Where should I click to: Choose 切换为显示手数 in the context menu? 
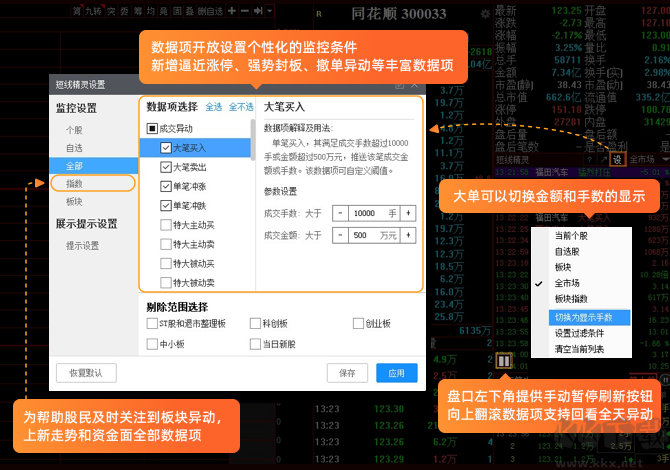pos(589,317)
